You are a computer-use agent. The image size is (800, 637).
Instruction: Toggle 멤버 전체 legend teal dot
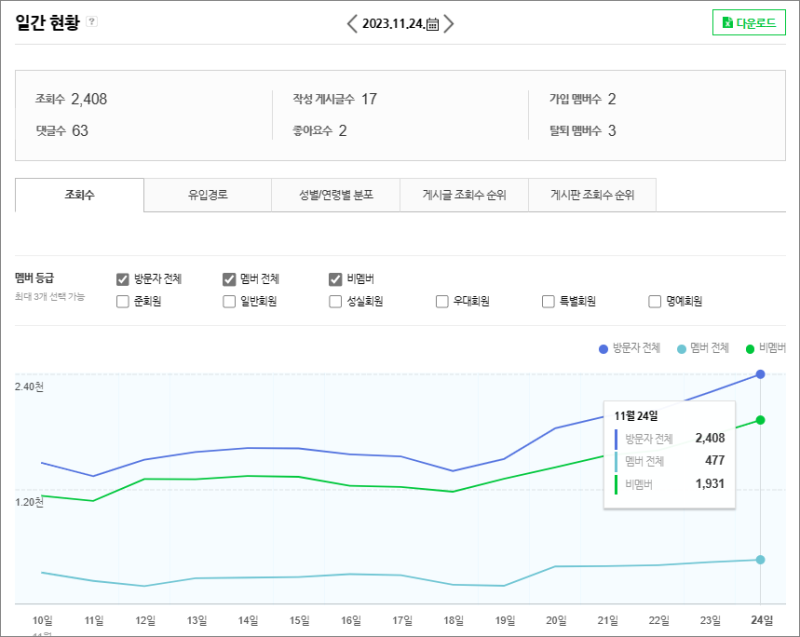pos(681,349)
